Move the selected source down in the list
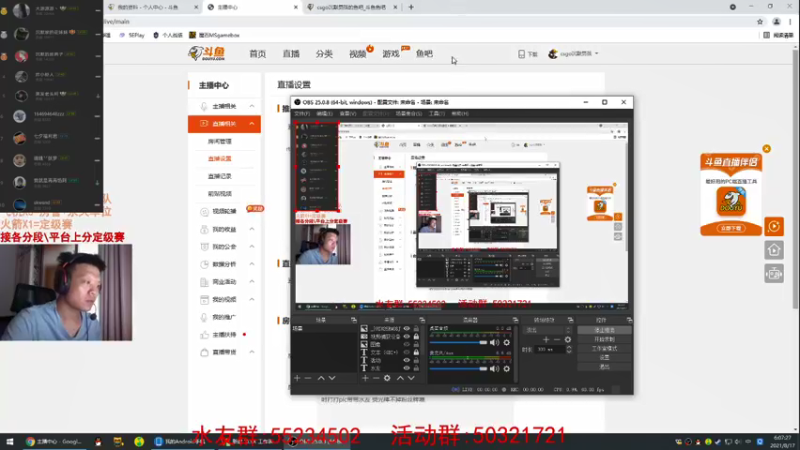800x450 pixels. [x=411, y=378]
